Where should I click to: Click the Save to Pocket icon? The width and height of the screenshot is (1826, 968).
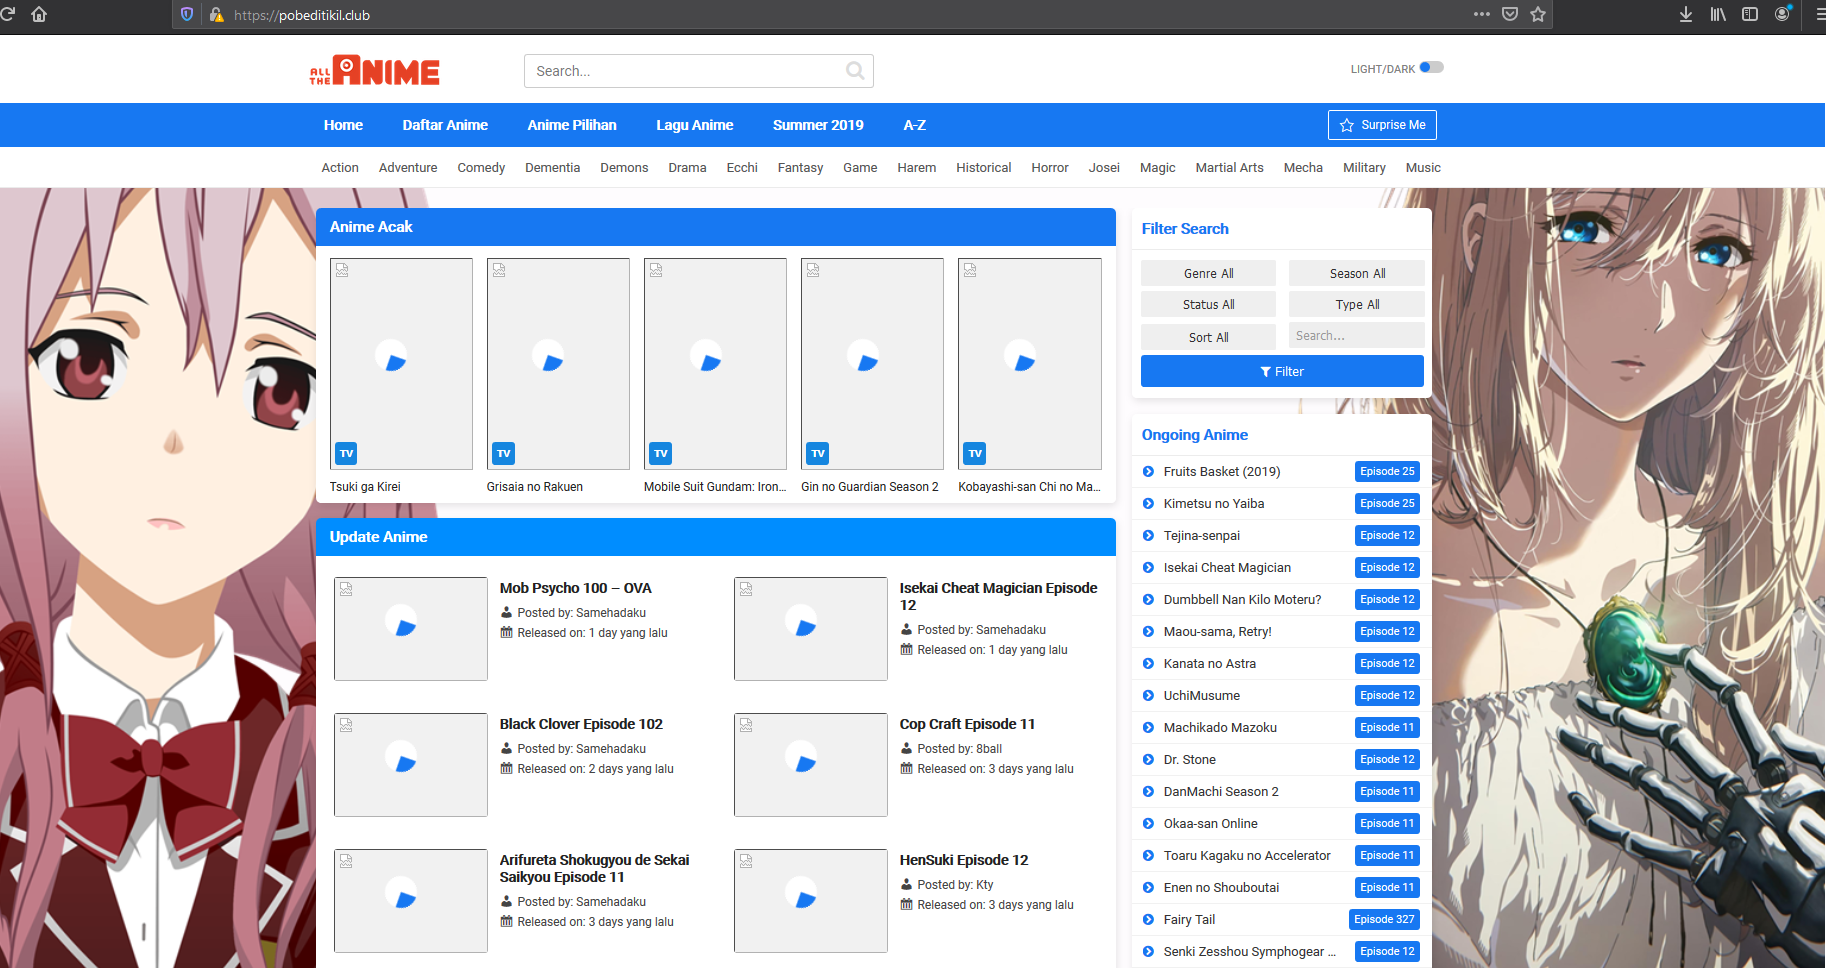point(1510,14)
